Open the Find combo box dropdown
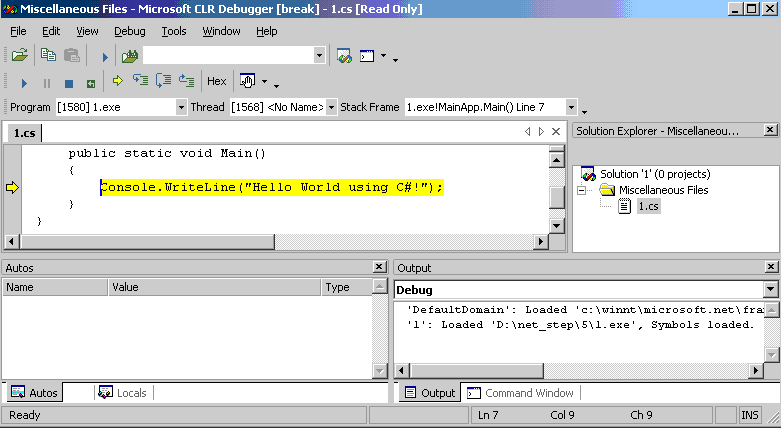 tap(319, 55)
